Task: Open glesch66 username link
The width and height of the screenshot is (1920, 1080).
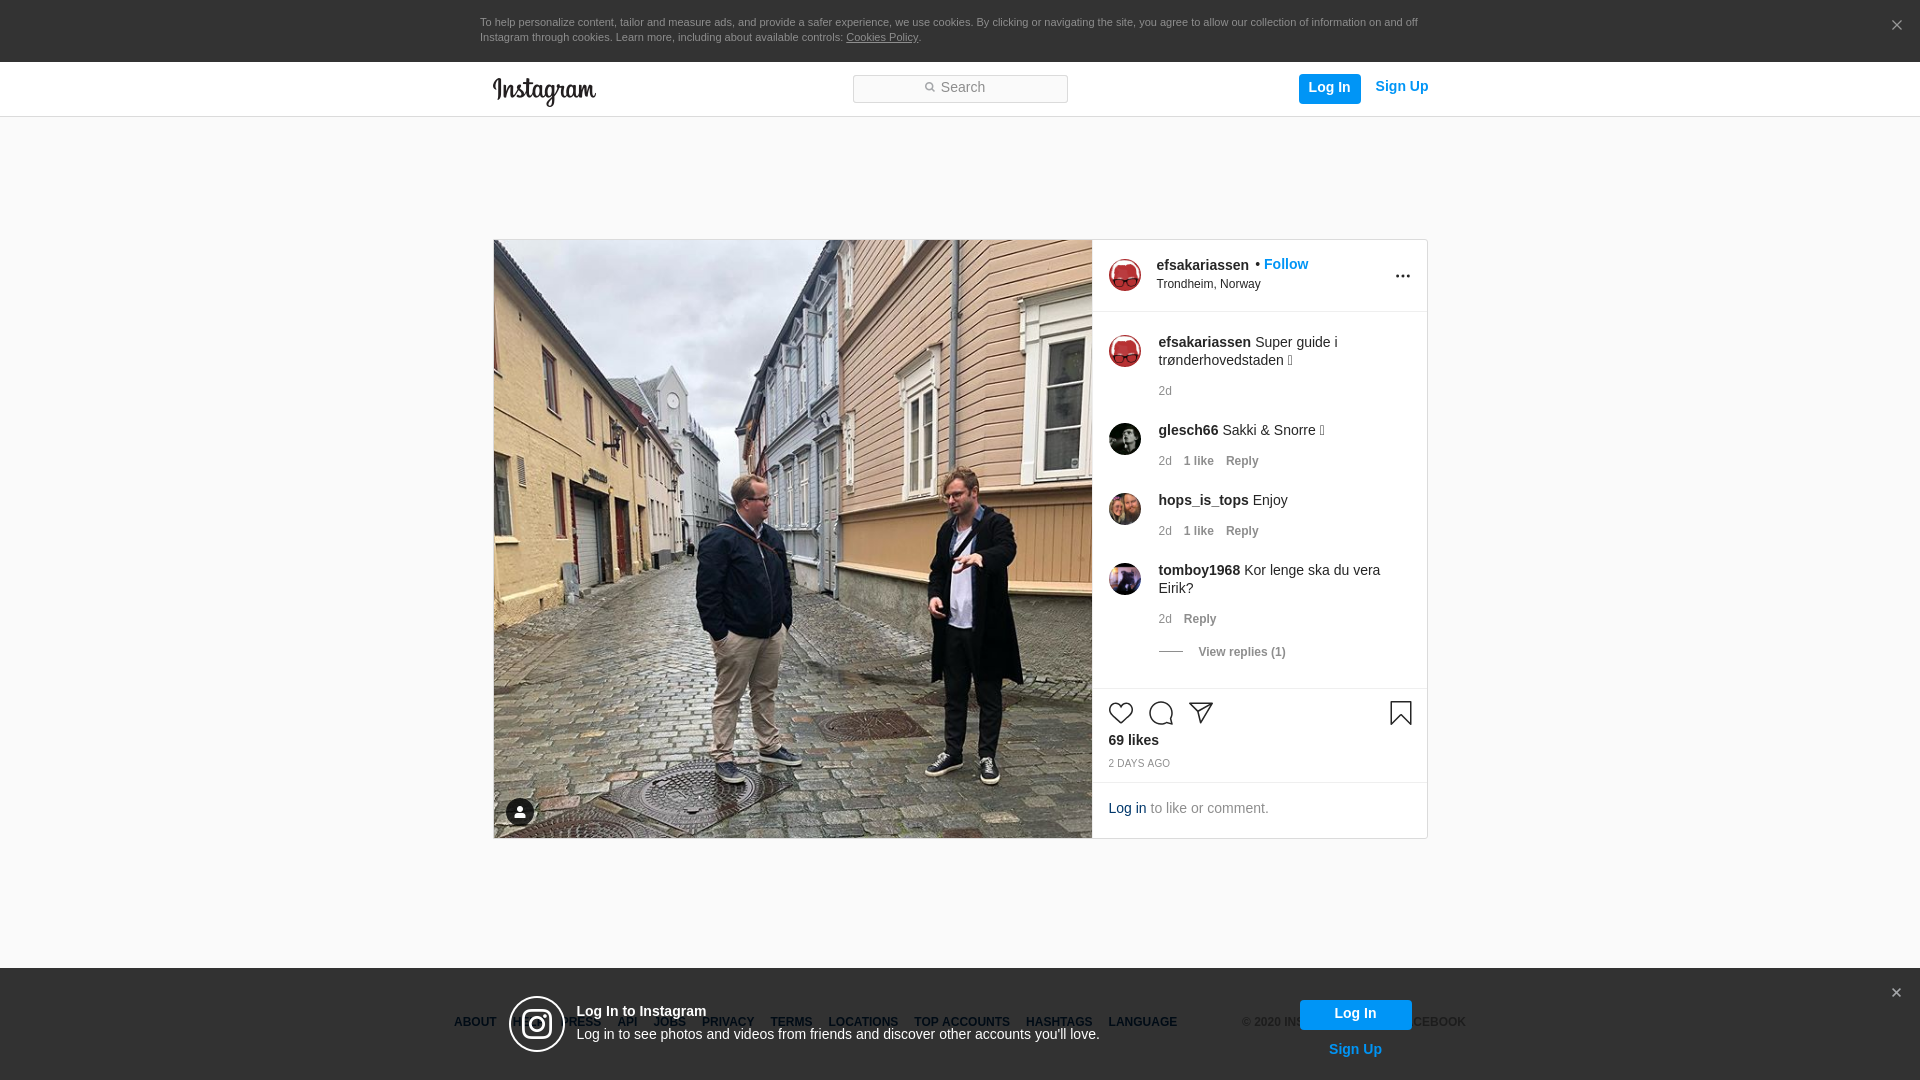Action: tap(1188, 430)
